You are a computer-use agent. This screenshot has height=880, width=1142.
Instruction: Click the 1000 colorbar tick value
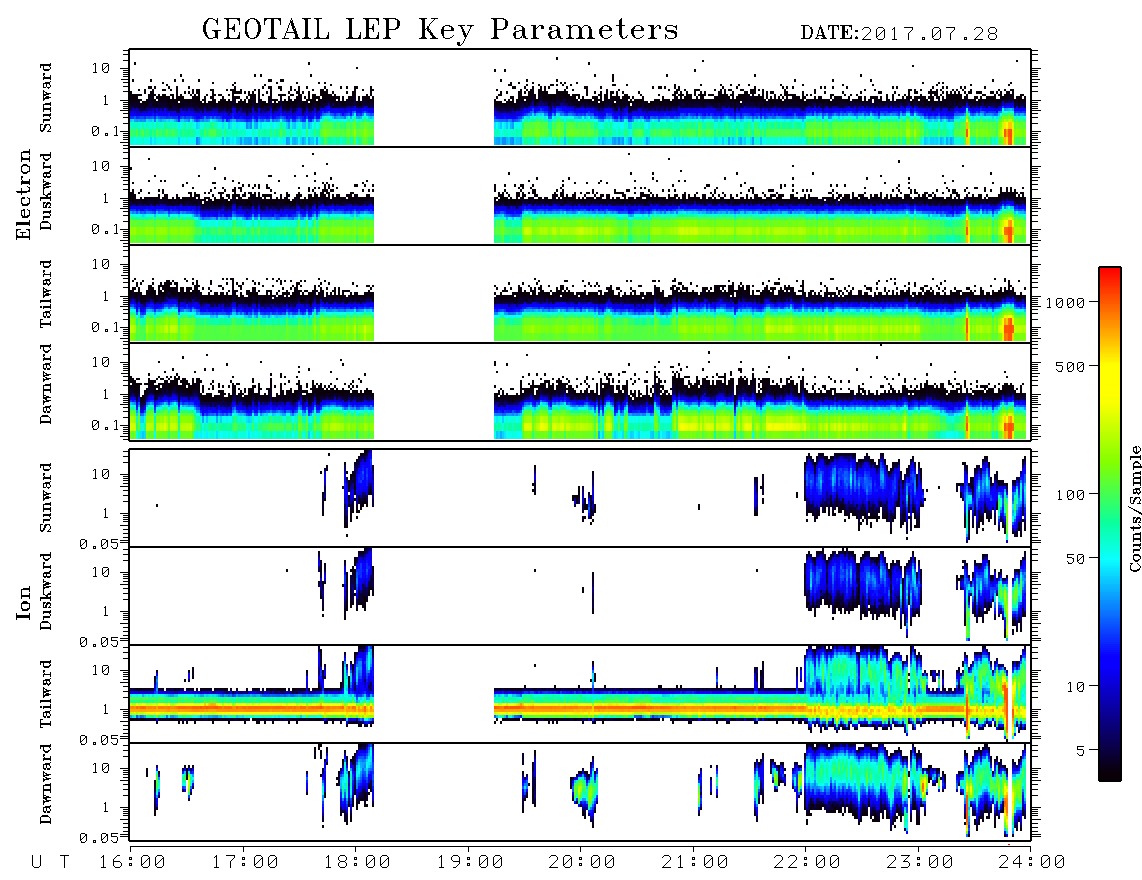[1065, 303]
